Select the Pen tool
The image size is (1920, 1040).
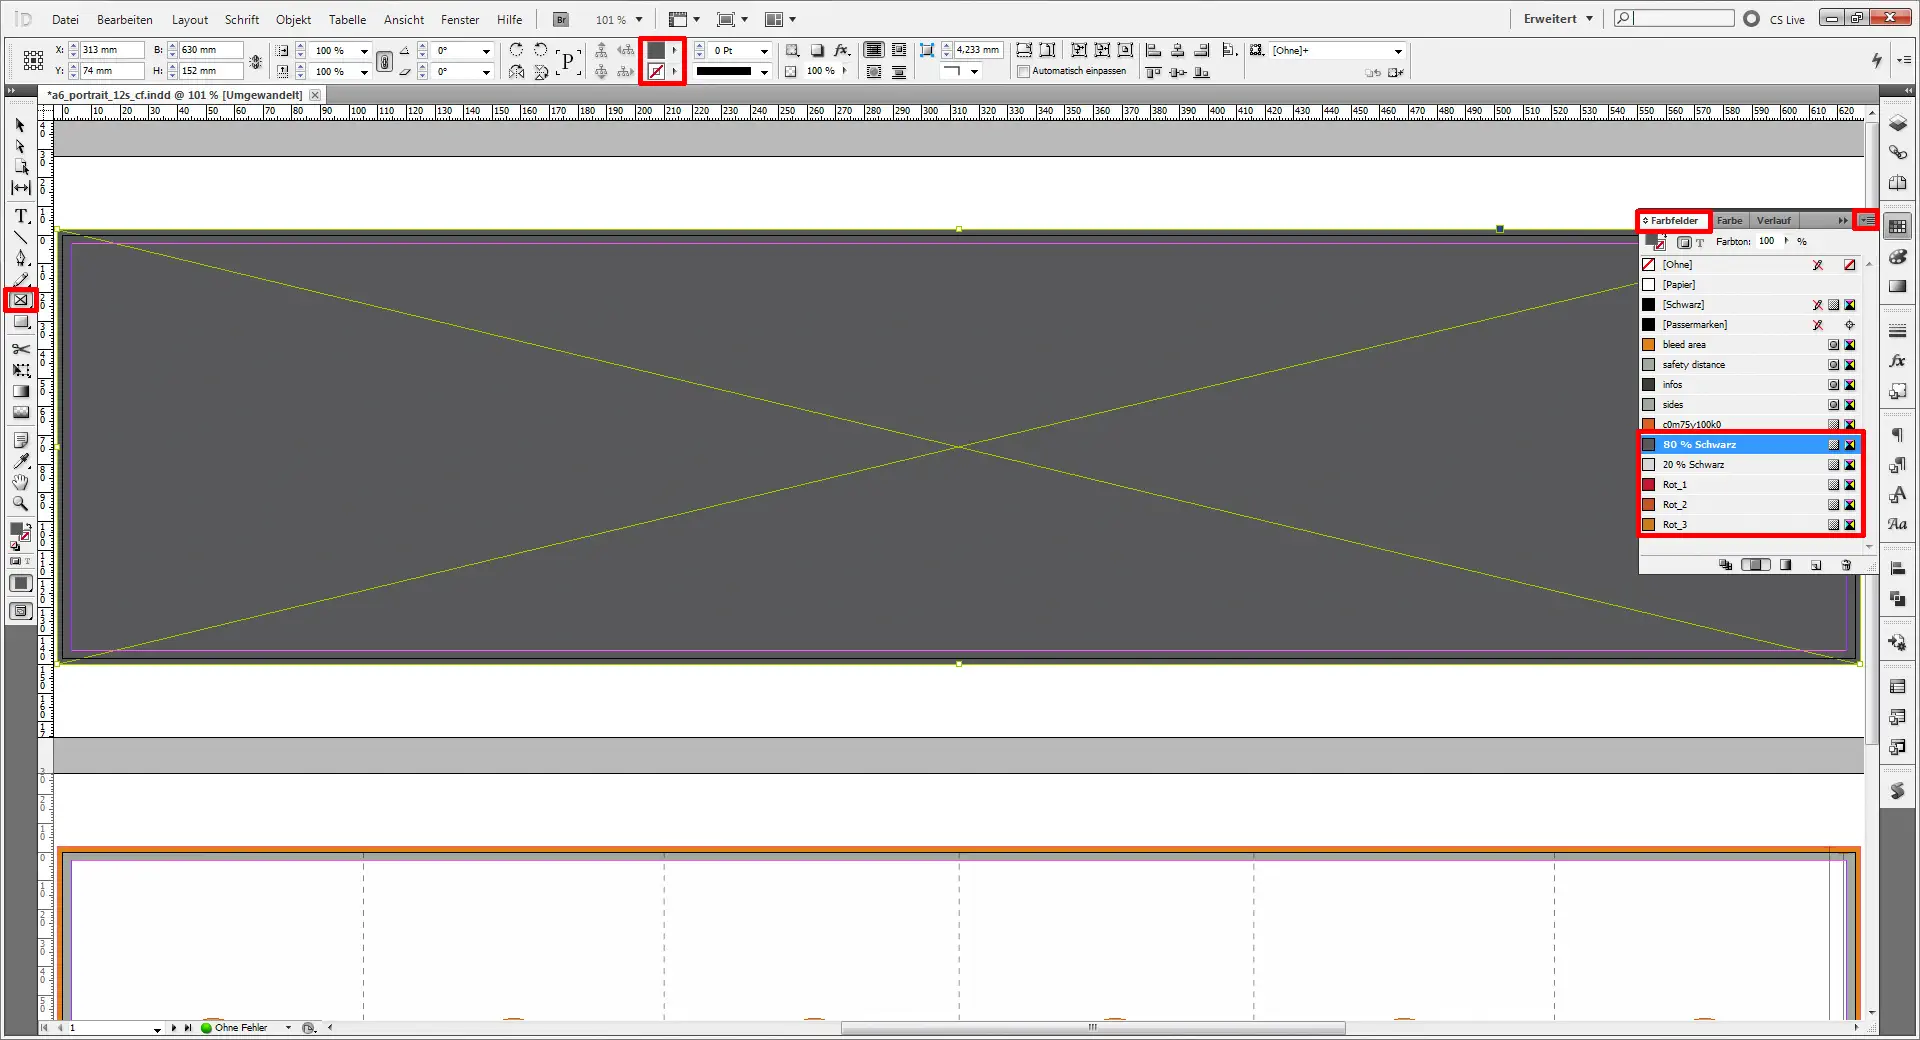click(x=20, y=256)
